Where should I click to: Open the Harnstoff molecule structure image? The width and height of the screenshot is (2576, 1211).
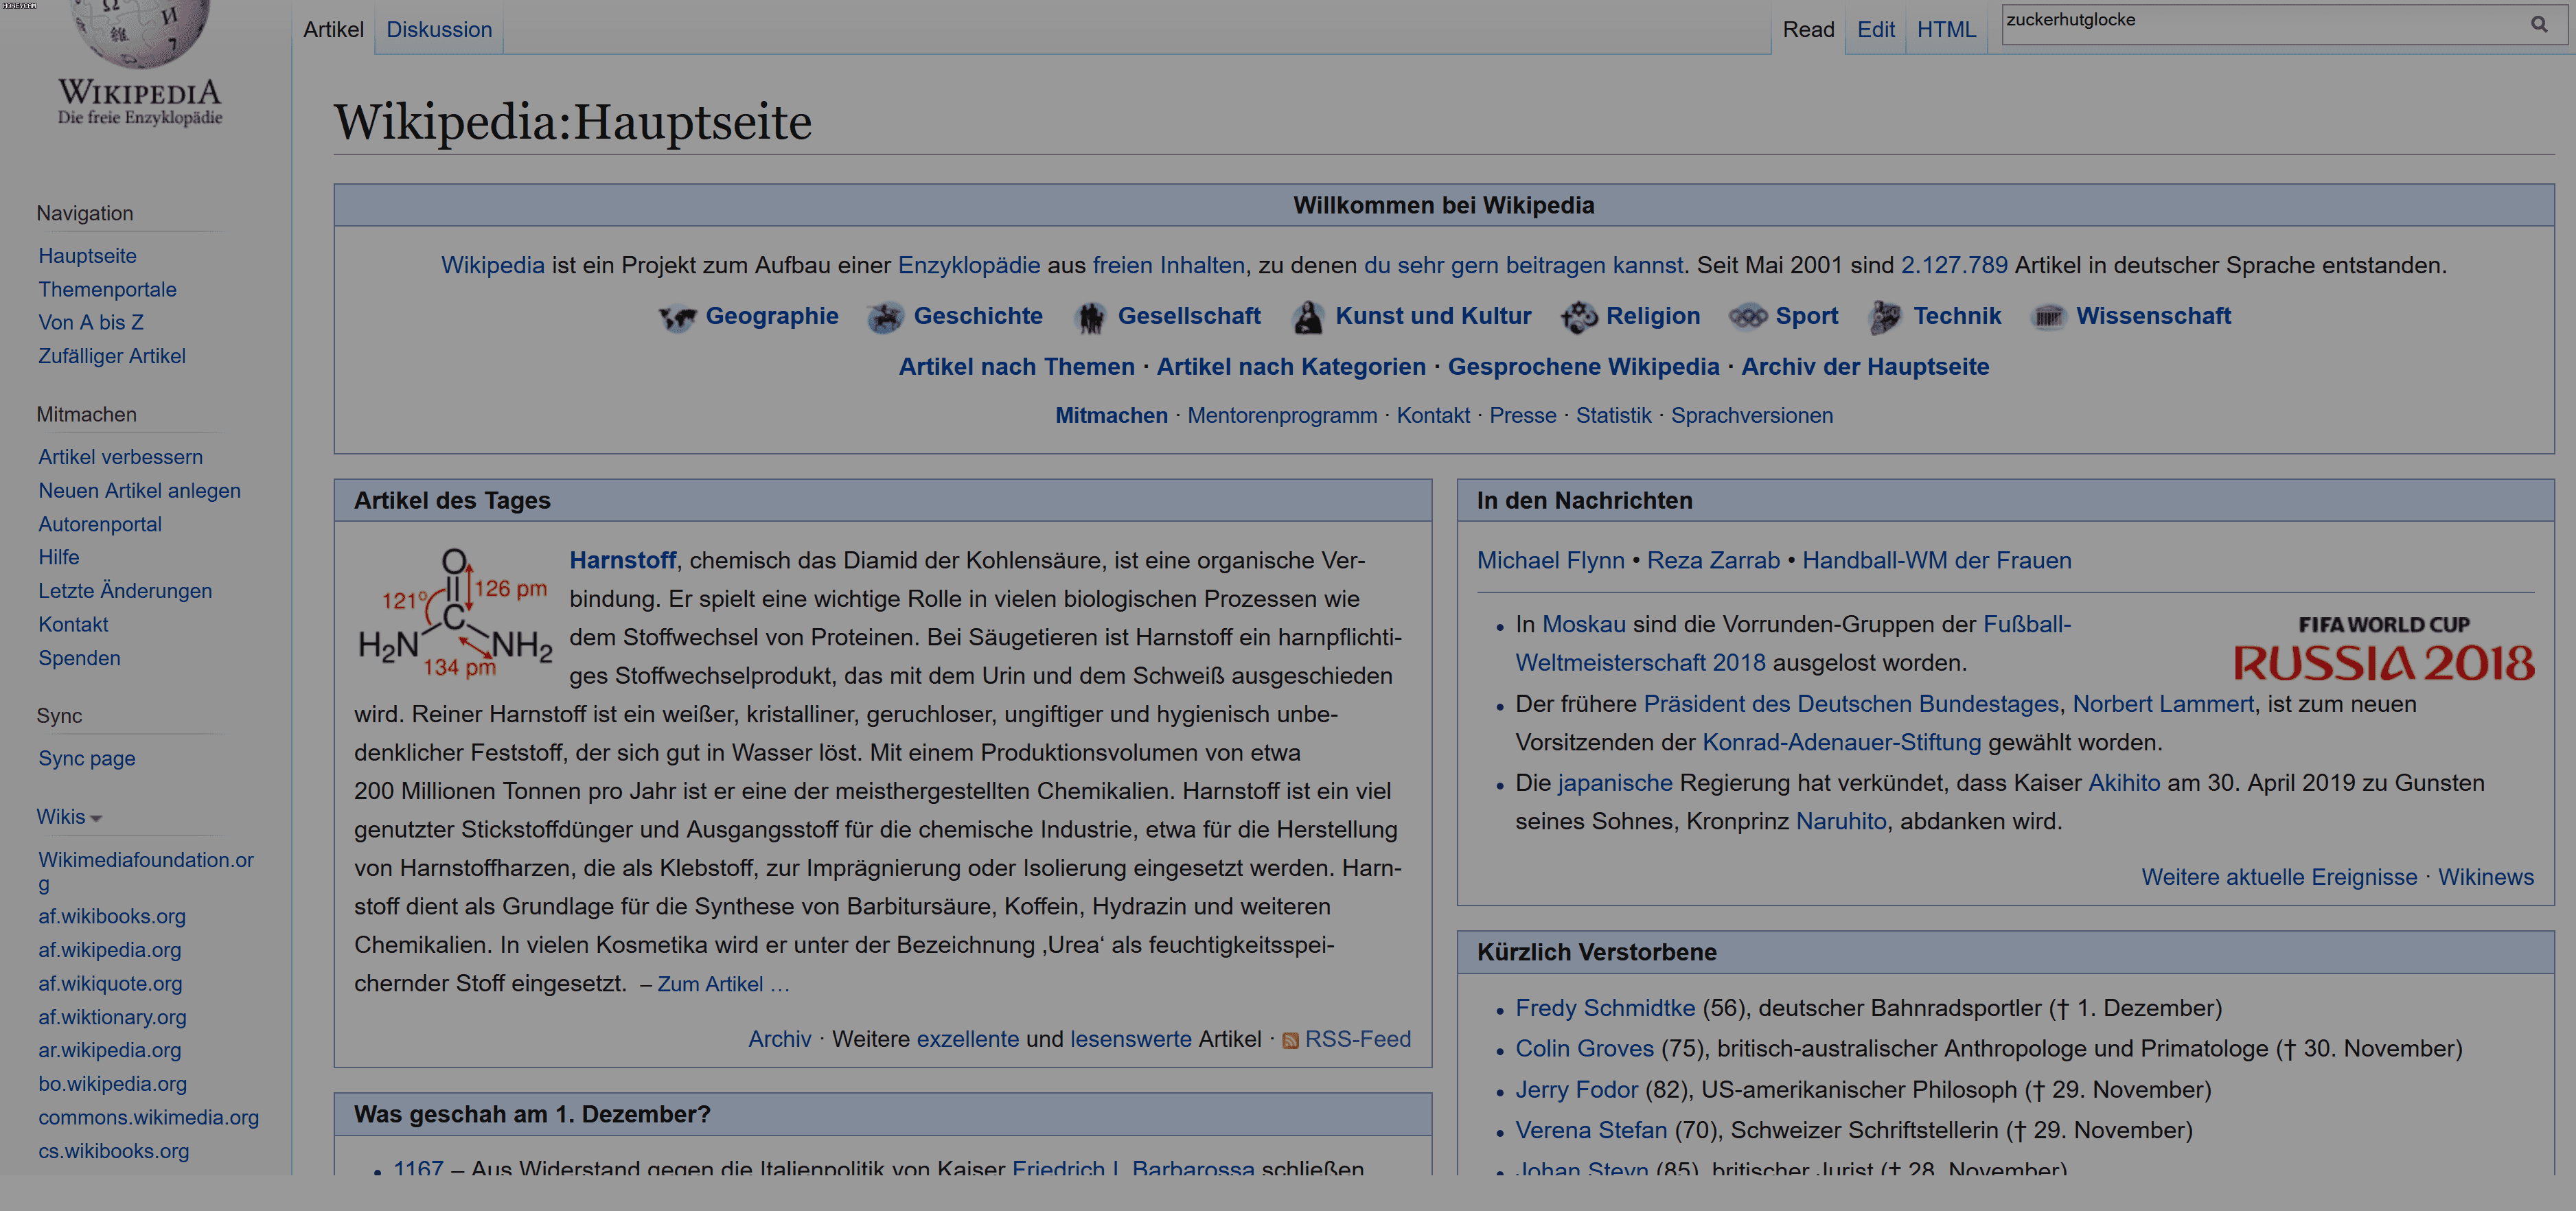[x=455, y=614]
